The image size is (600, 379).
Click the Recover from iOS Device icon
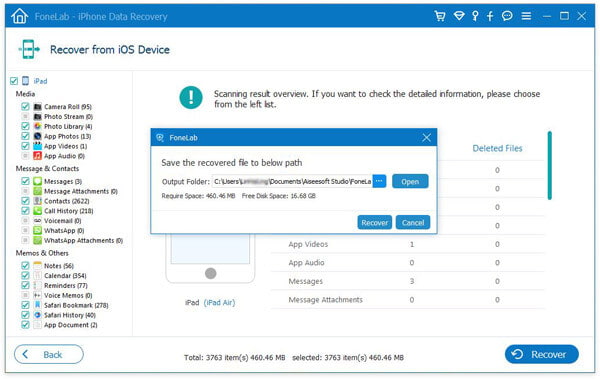coord(29,49)
